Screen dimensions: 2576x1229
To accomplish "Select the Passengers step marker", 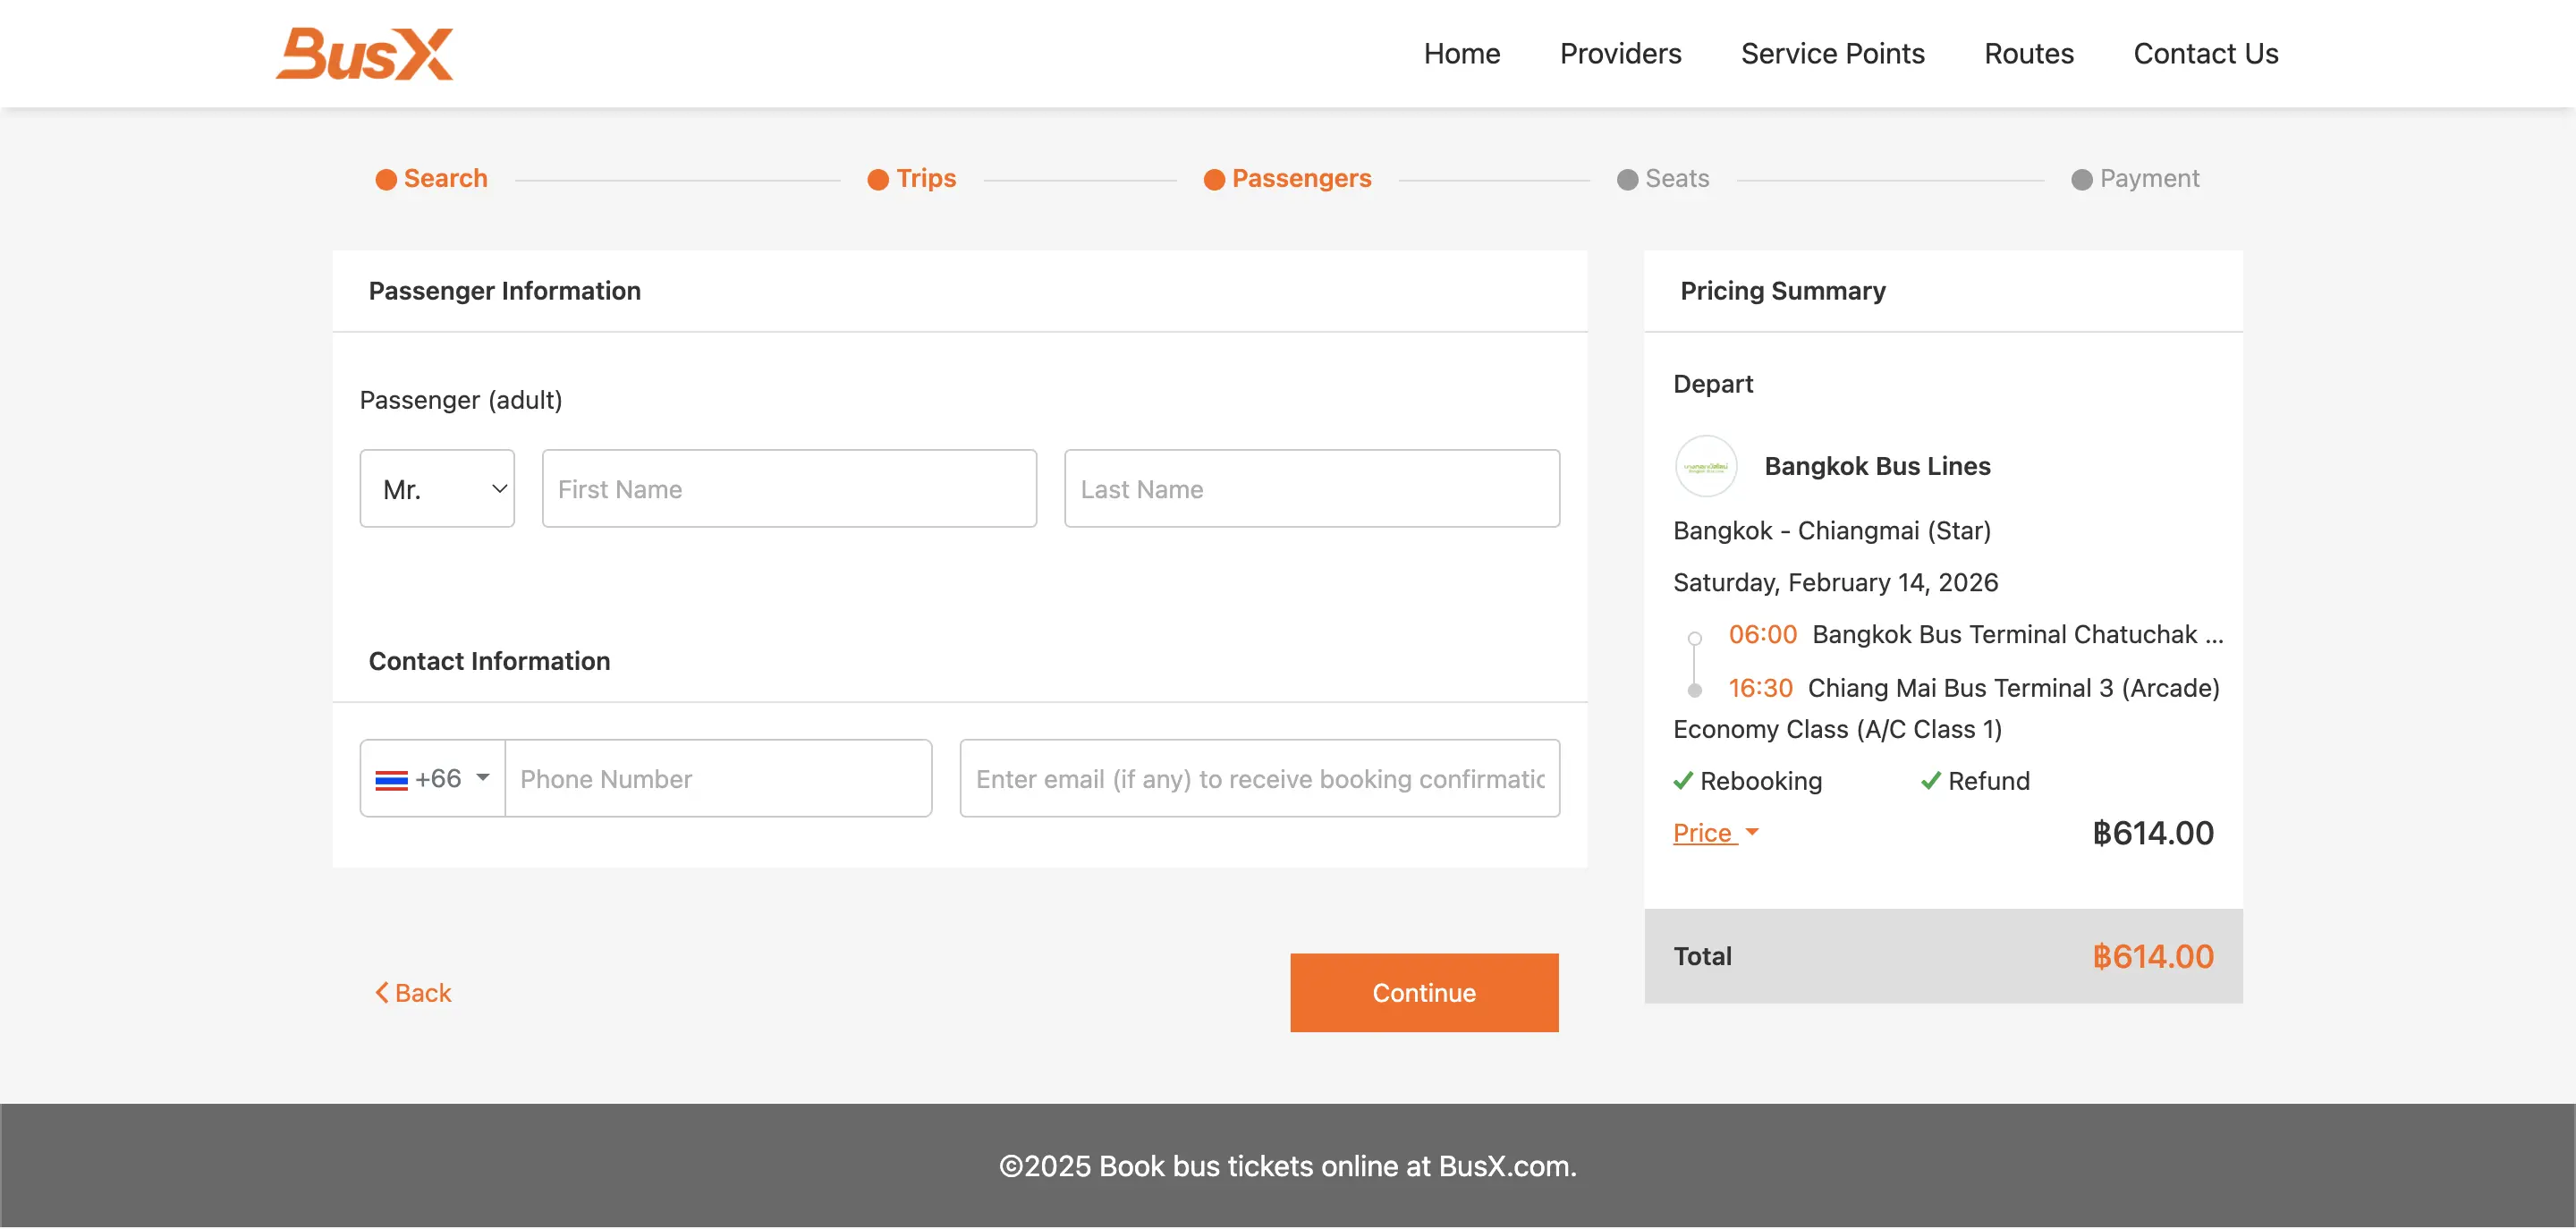I will (1214, 179).
